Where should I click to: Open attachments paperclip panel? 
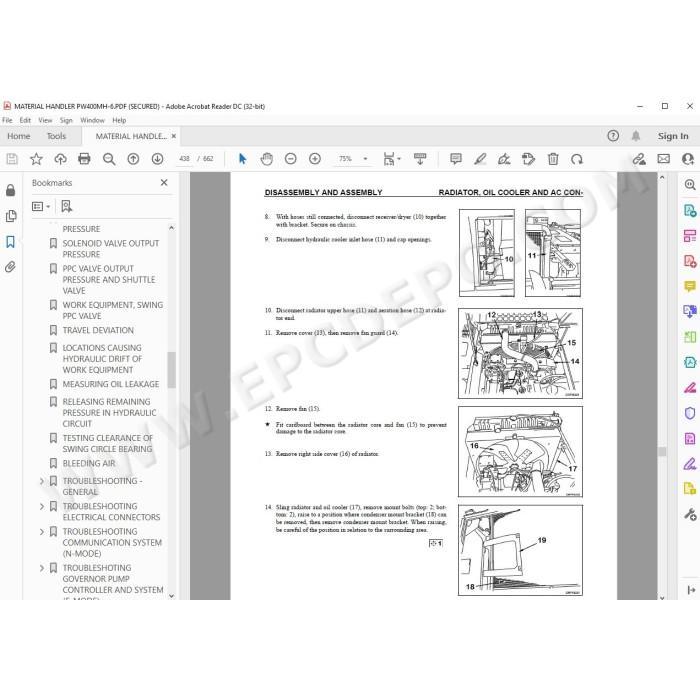coord(10,267)
